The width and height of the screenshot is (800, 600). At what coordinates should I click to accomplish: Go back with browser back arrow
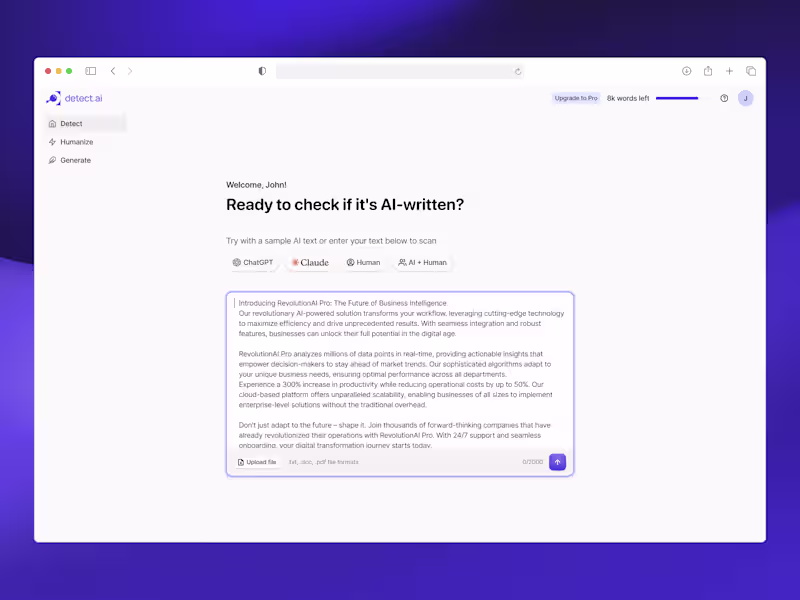point(113,71)
